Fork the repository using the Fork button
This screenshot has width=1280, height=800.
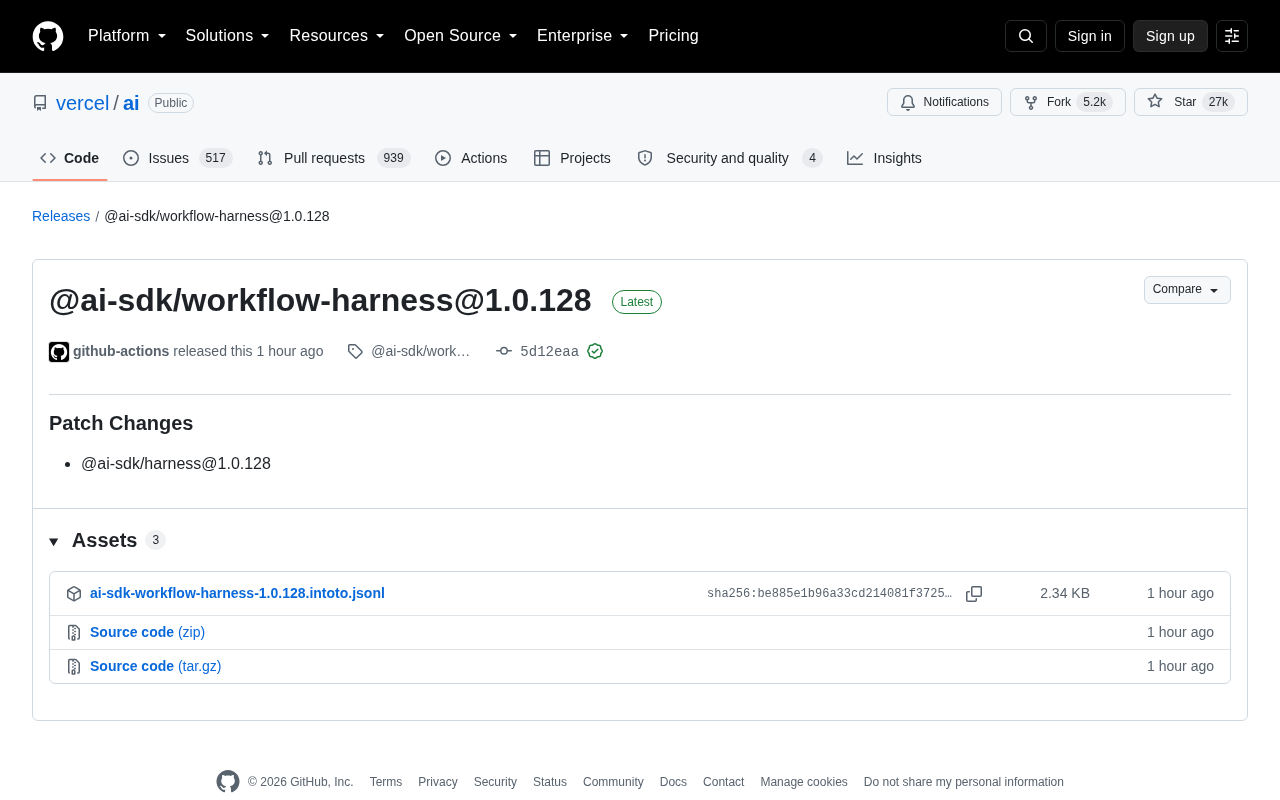point(1068,102)
